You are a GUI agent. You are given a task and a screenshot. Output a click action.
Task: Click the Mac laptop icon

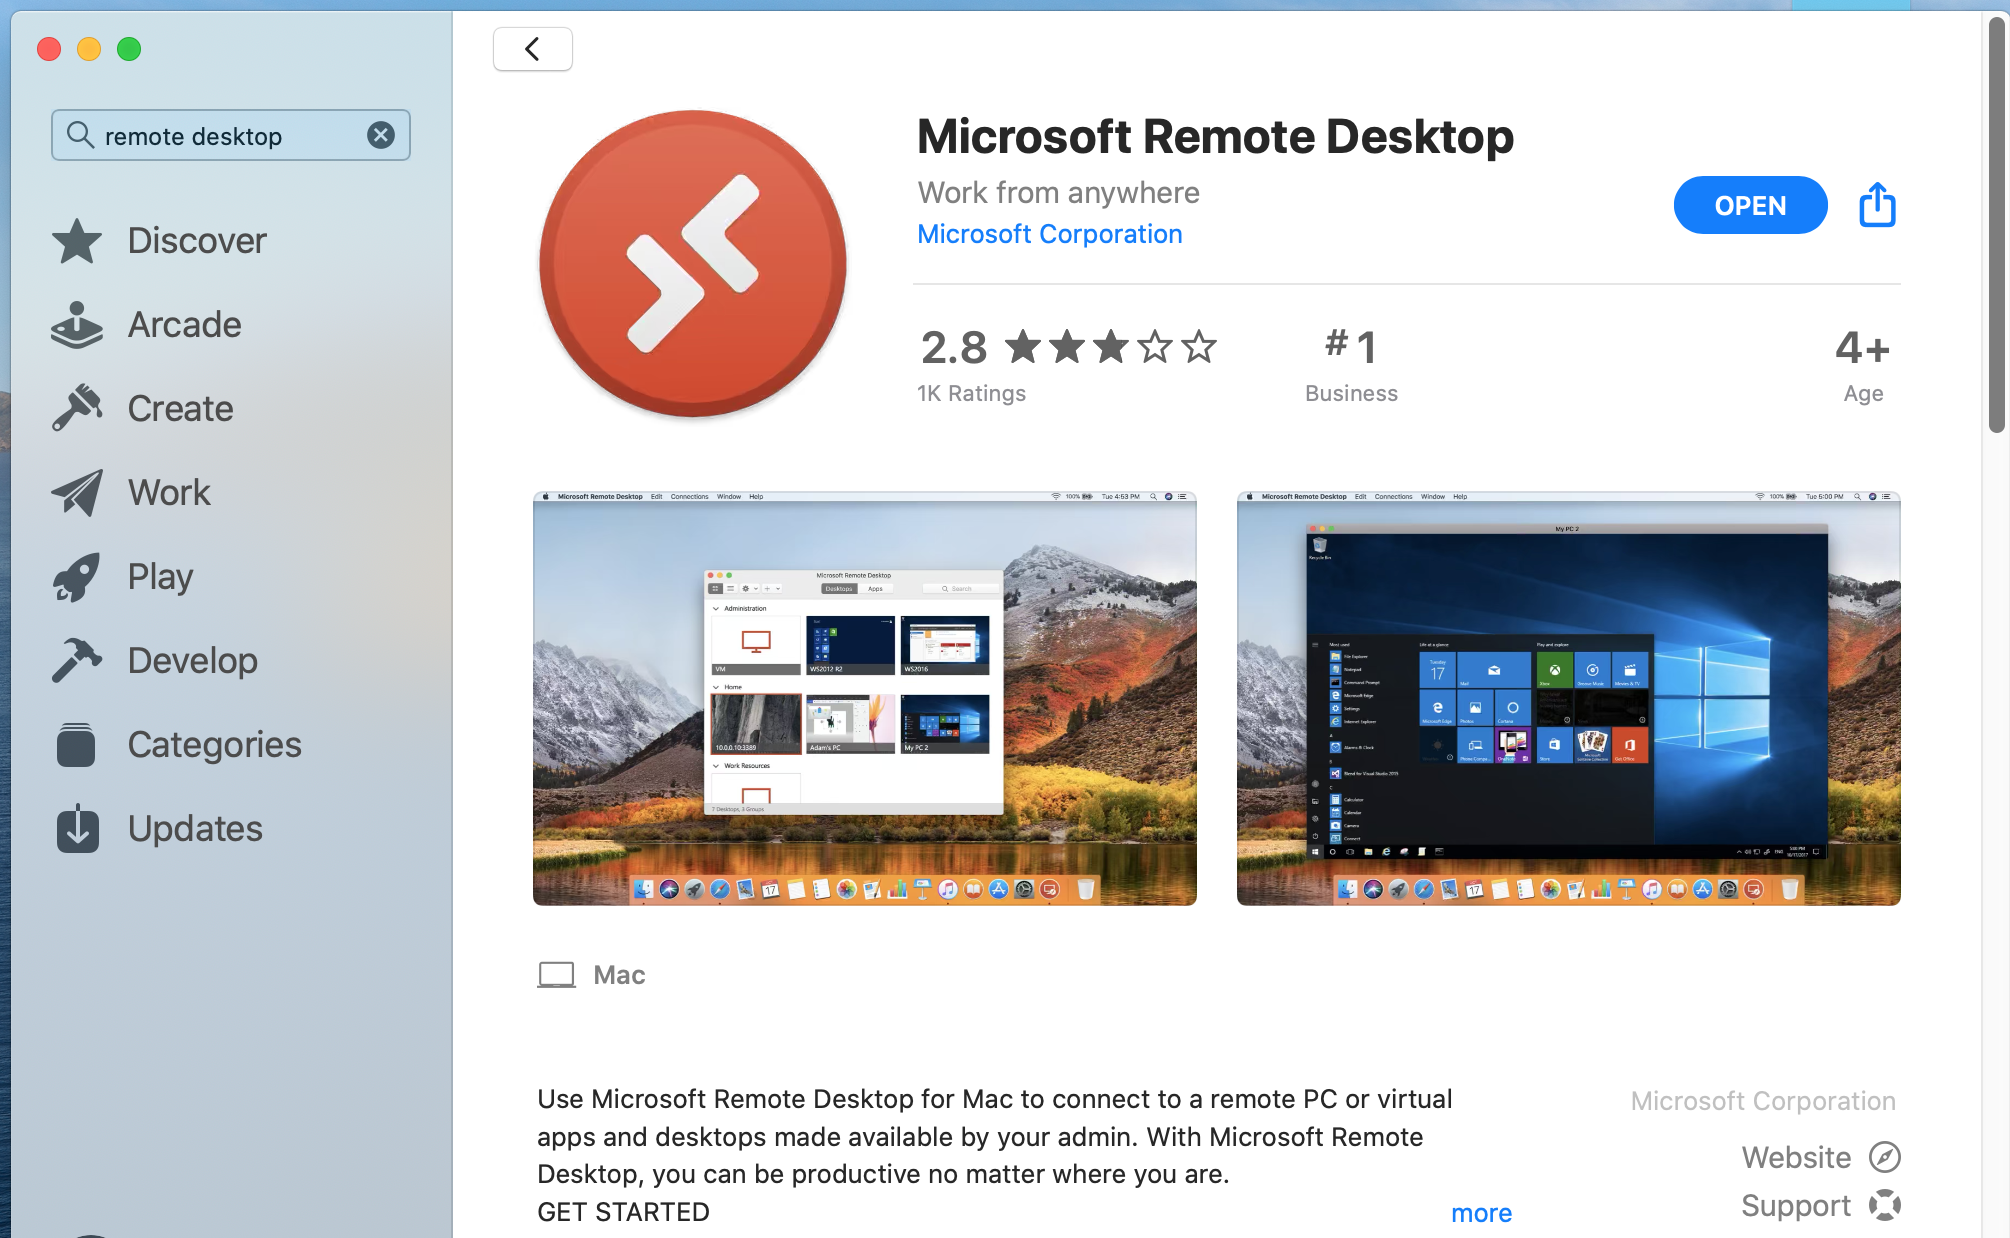(x=556, y=975)
